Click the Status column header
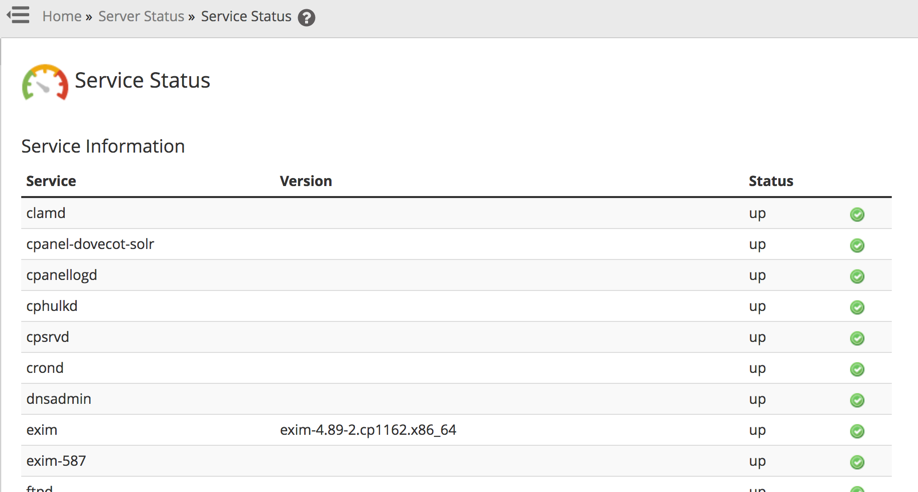918x492 pixels. click(771, 181)
